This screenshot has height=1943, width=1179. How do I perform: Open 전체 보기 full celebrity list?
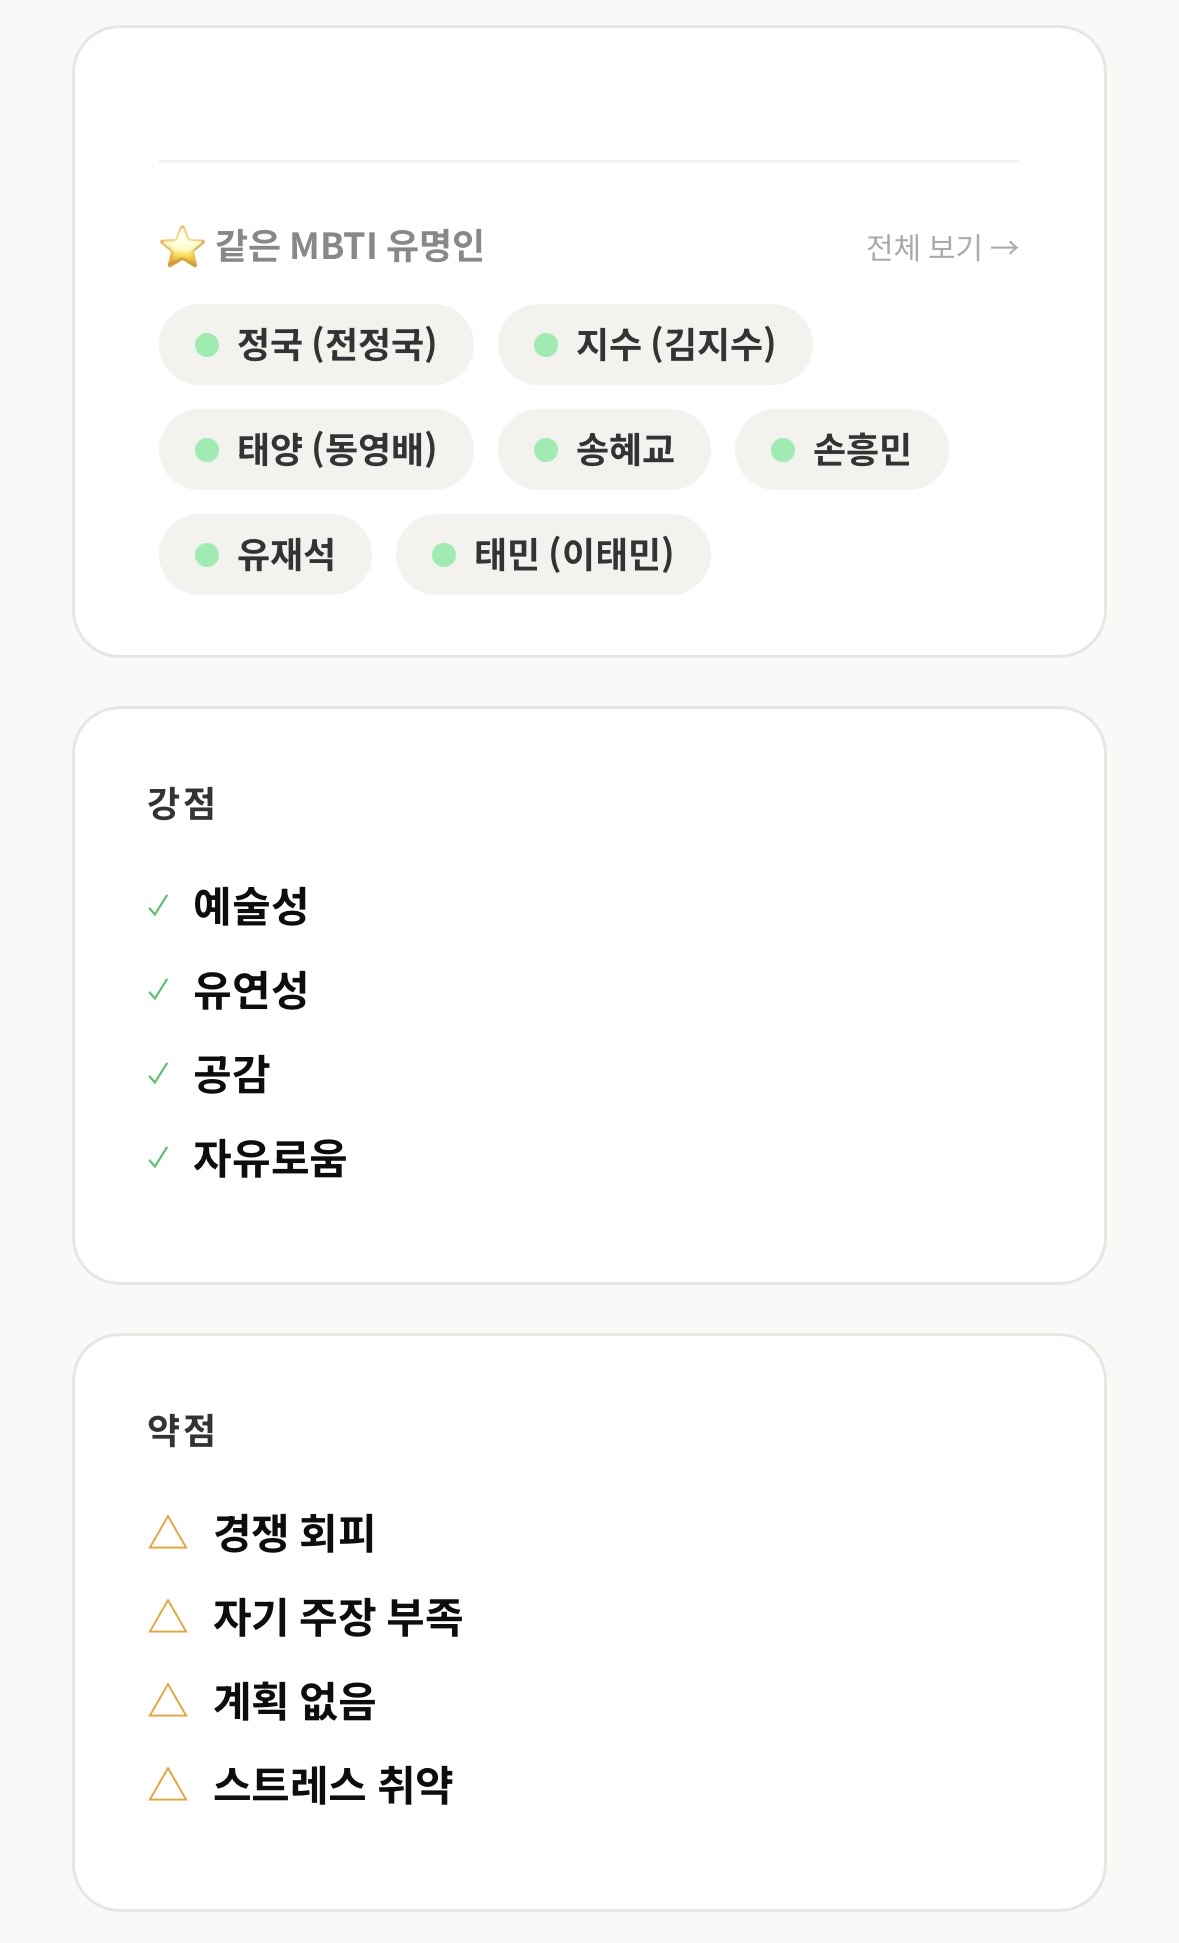[941, 247]
